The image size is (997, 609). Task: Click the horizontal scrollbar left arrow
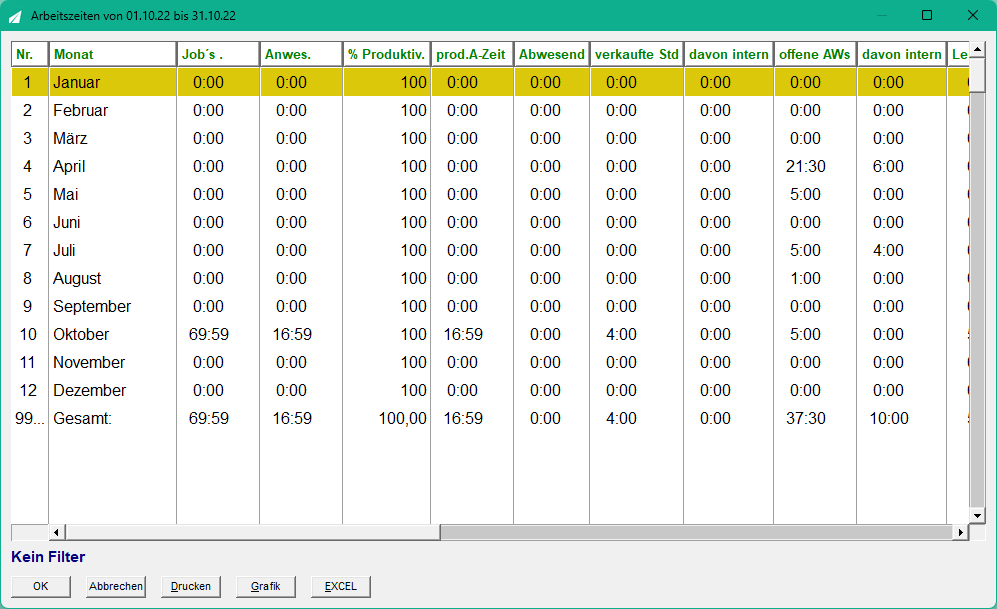(57, 532)
